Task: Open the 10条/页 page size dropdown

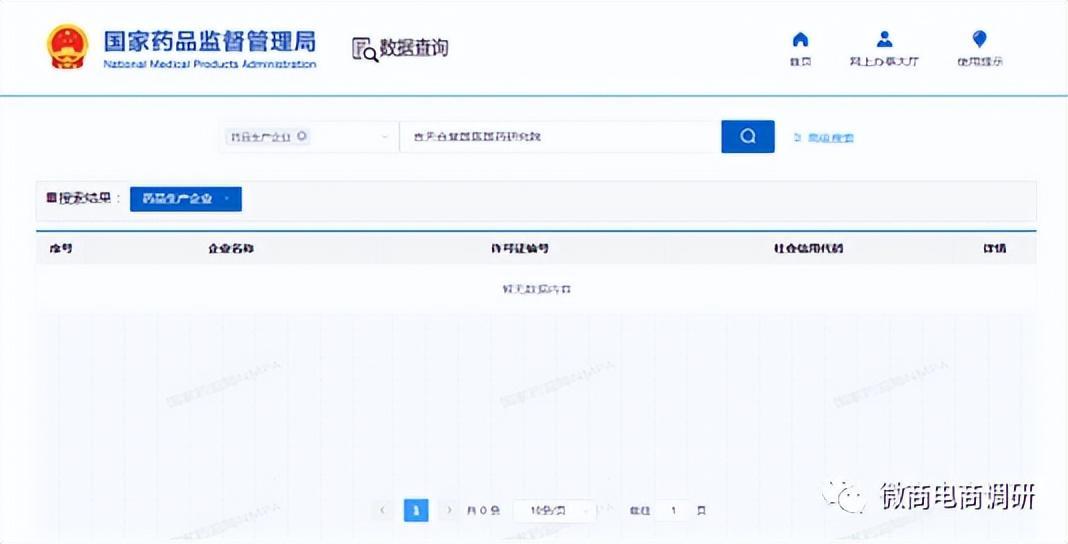Action: [553, 511]
